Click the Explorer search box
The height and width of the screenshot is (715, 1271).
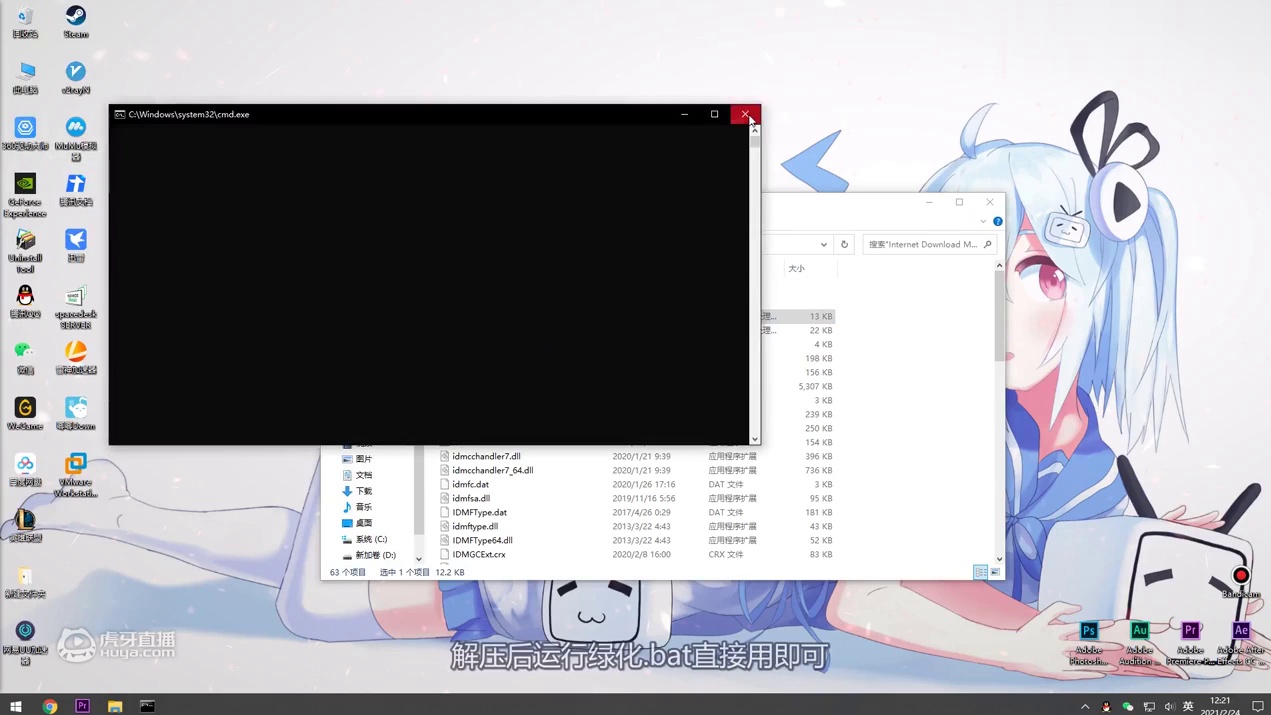[929, 244]
